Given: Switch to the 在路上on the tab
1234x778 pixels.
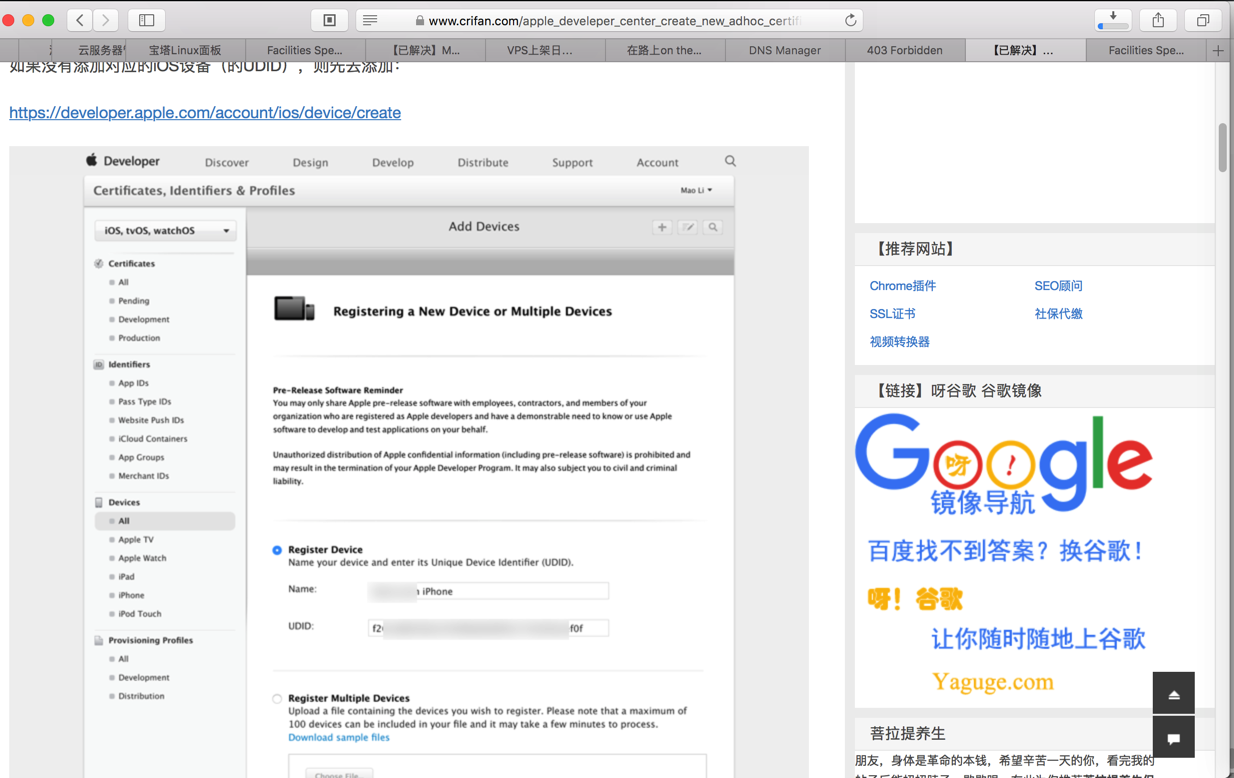Looking at the screenshot, I should [664, 50].
